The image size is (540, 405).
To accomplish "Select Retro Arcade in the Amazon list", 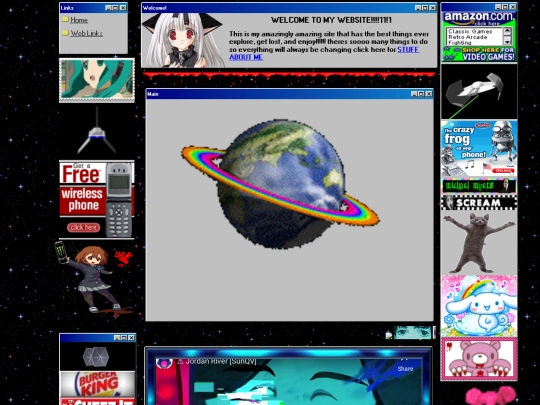I will coord(468,37).
